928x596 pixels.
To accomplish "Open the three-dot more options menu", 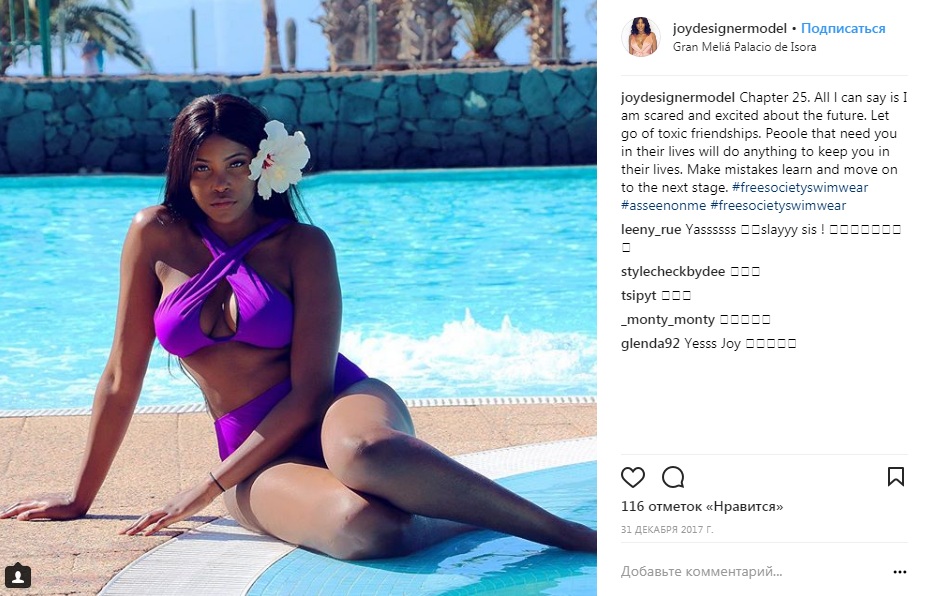I will (x=900, y=572).
